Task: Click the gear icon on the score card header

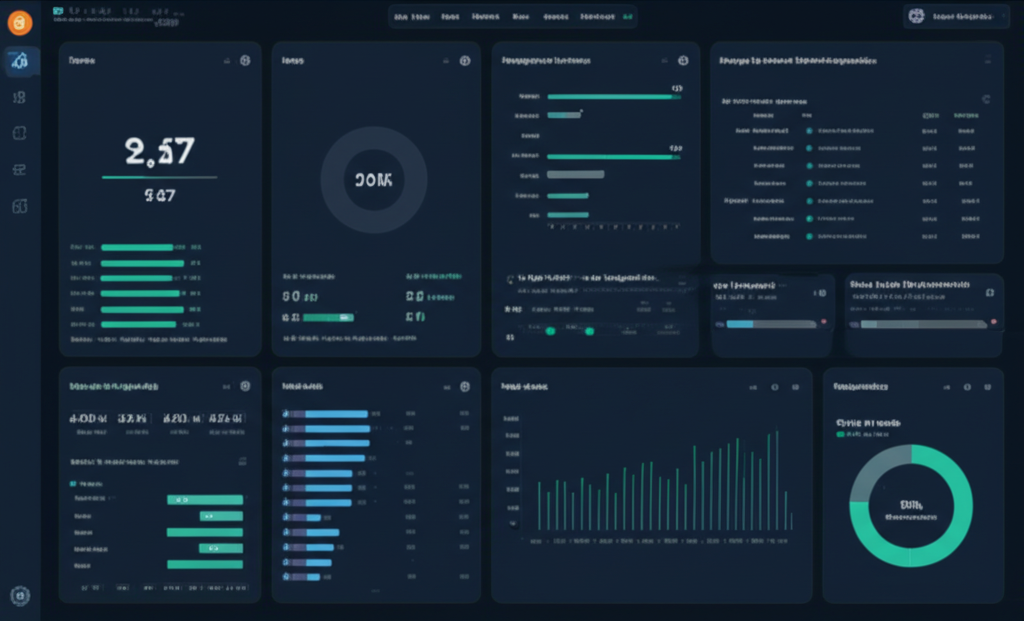Action: (x=245, y=60)
